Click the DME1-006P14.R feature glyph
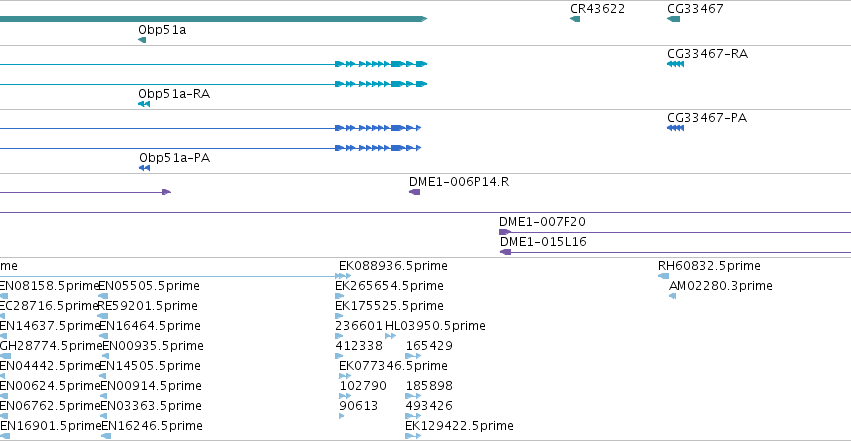Image resolution: width=851 pixels, height=441 pixels. (414, 192)
